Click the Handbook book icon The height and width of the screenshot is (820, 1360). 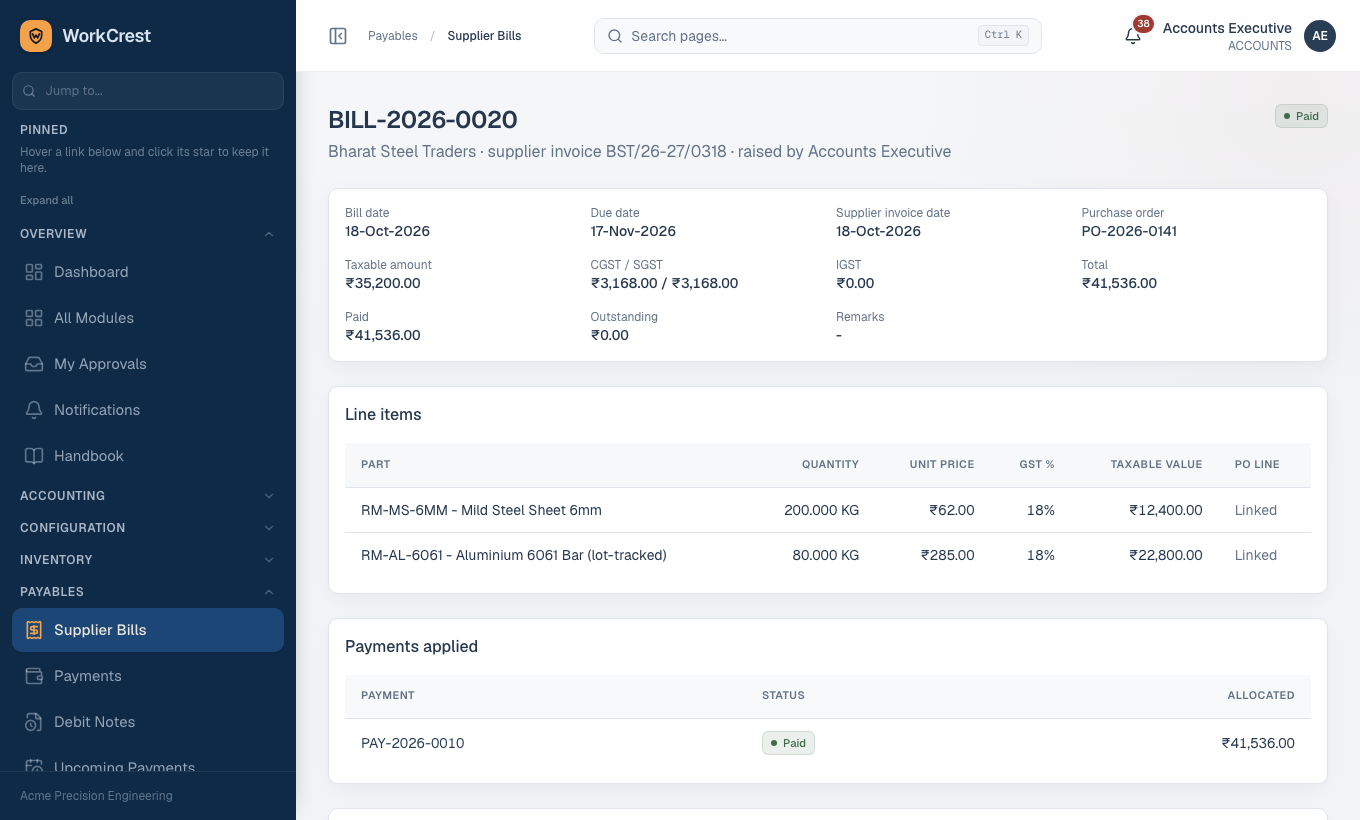pos(34,456)
